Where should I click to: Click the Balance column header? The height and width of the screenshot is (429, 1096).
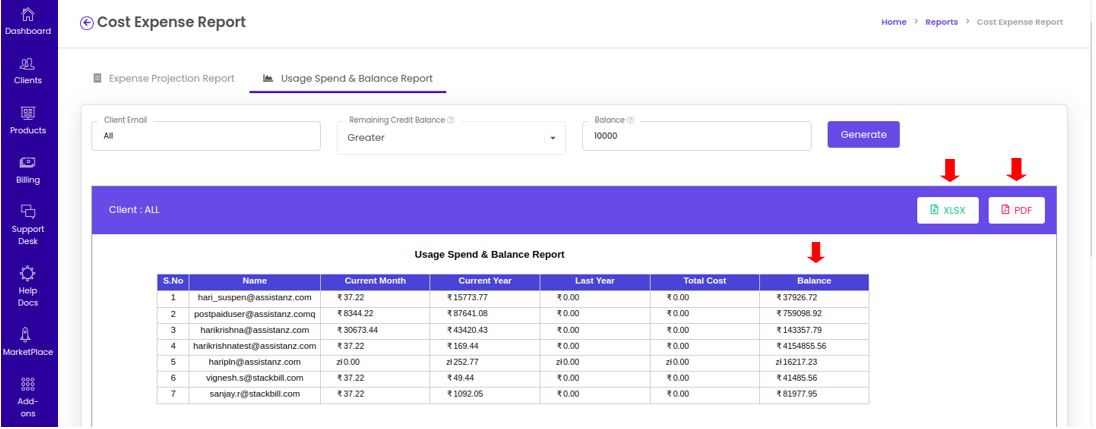point(814,281)
